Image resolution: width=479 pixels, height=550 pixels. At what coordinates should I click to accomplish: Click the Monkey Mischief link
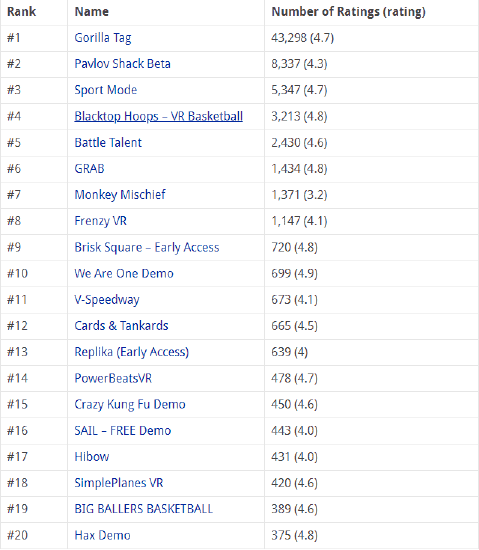[120, 195]
